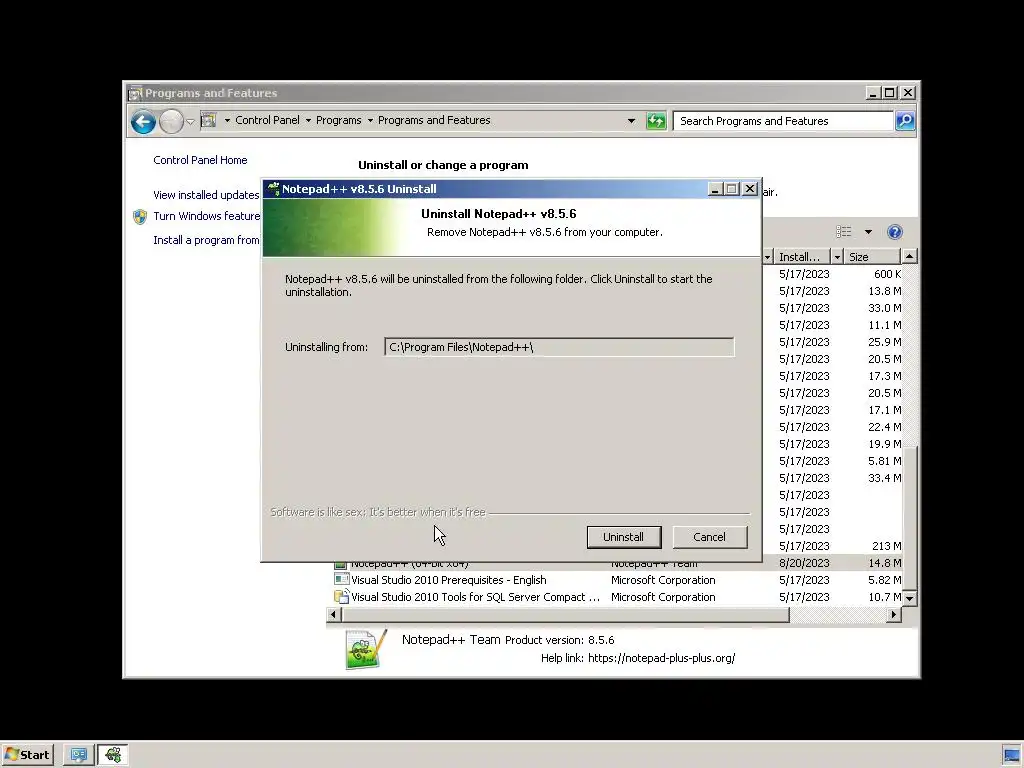Select Programs in the breadcrumb

[x=338, y=120]
